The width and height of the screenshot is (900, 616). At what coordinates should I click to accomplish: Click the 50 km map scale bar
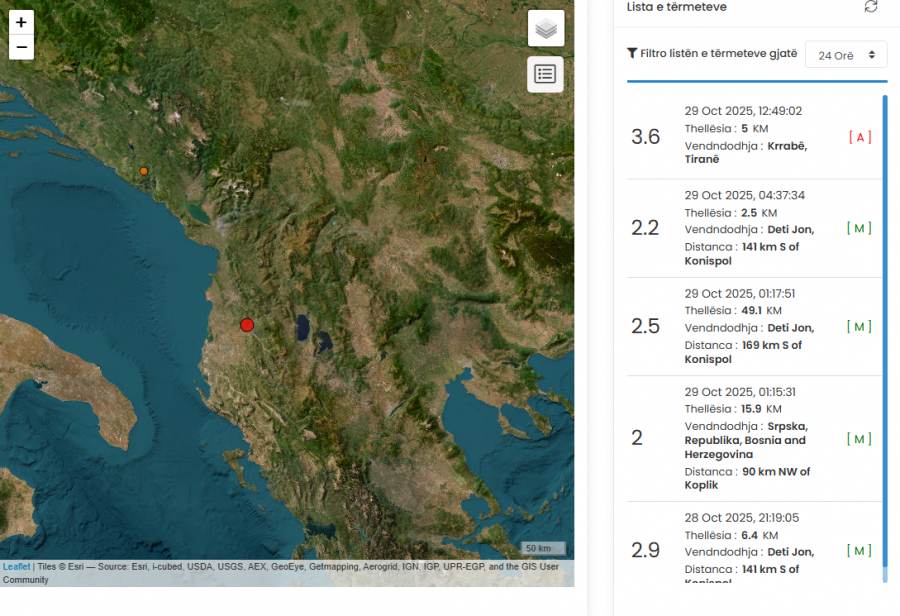coord(543,548)
